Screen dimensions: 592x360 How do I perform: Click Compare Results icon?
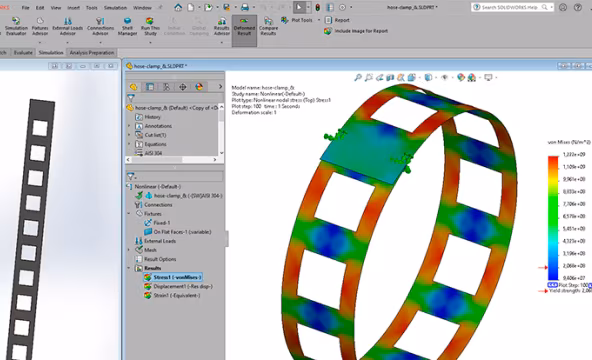tap(268, 26)
